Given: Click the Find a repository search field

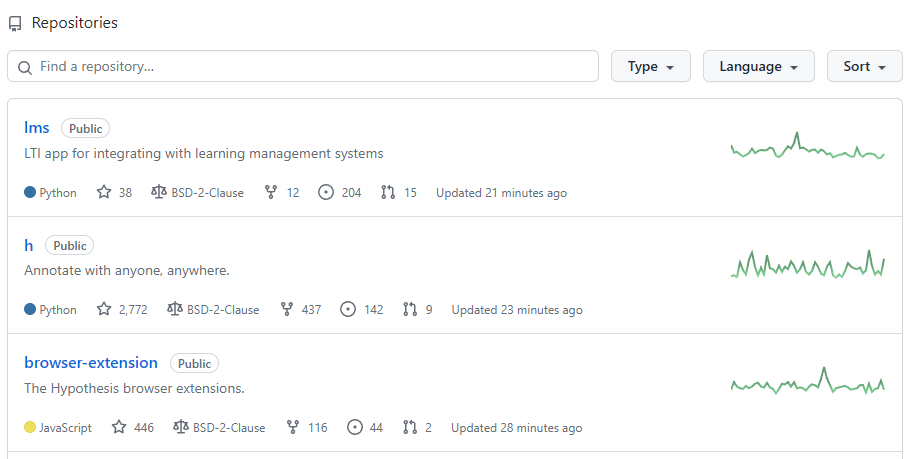Looking at the screenshot, I should 303,66.
